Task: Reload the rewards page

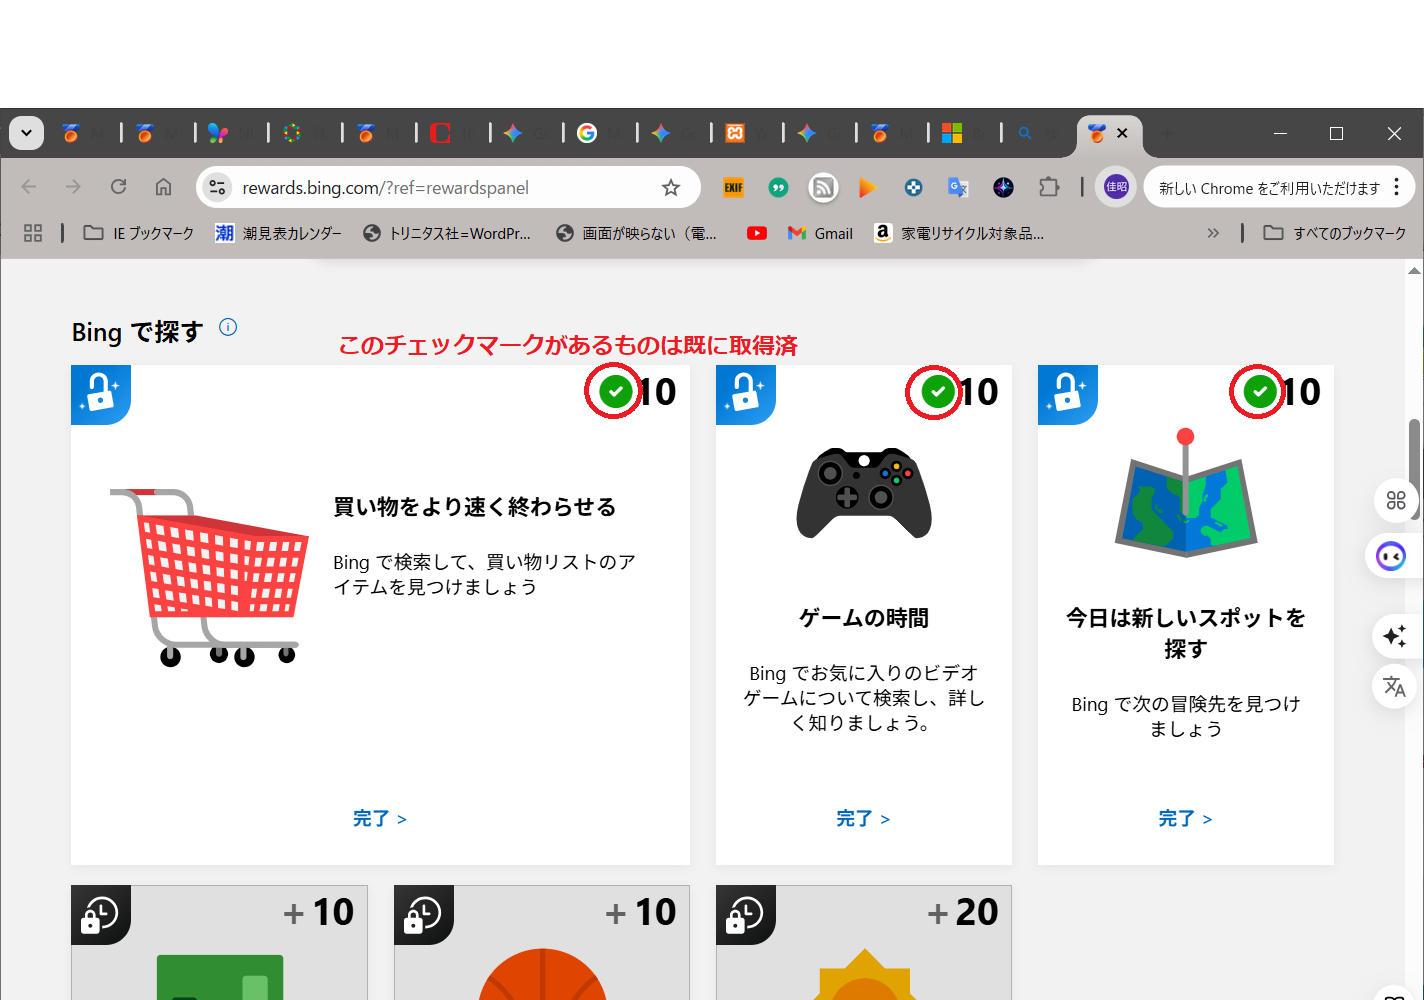Action: click(118, 187)
